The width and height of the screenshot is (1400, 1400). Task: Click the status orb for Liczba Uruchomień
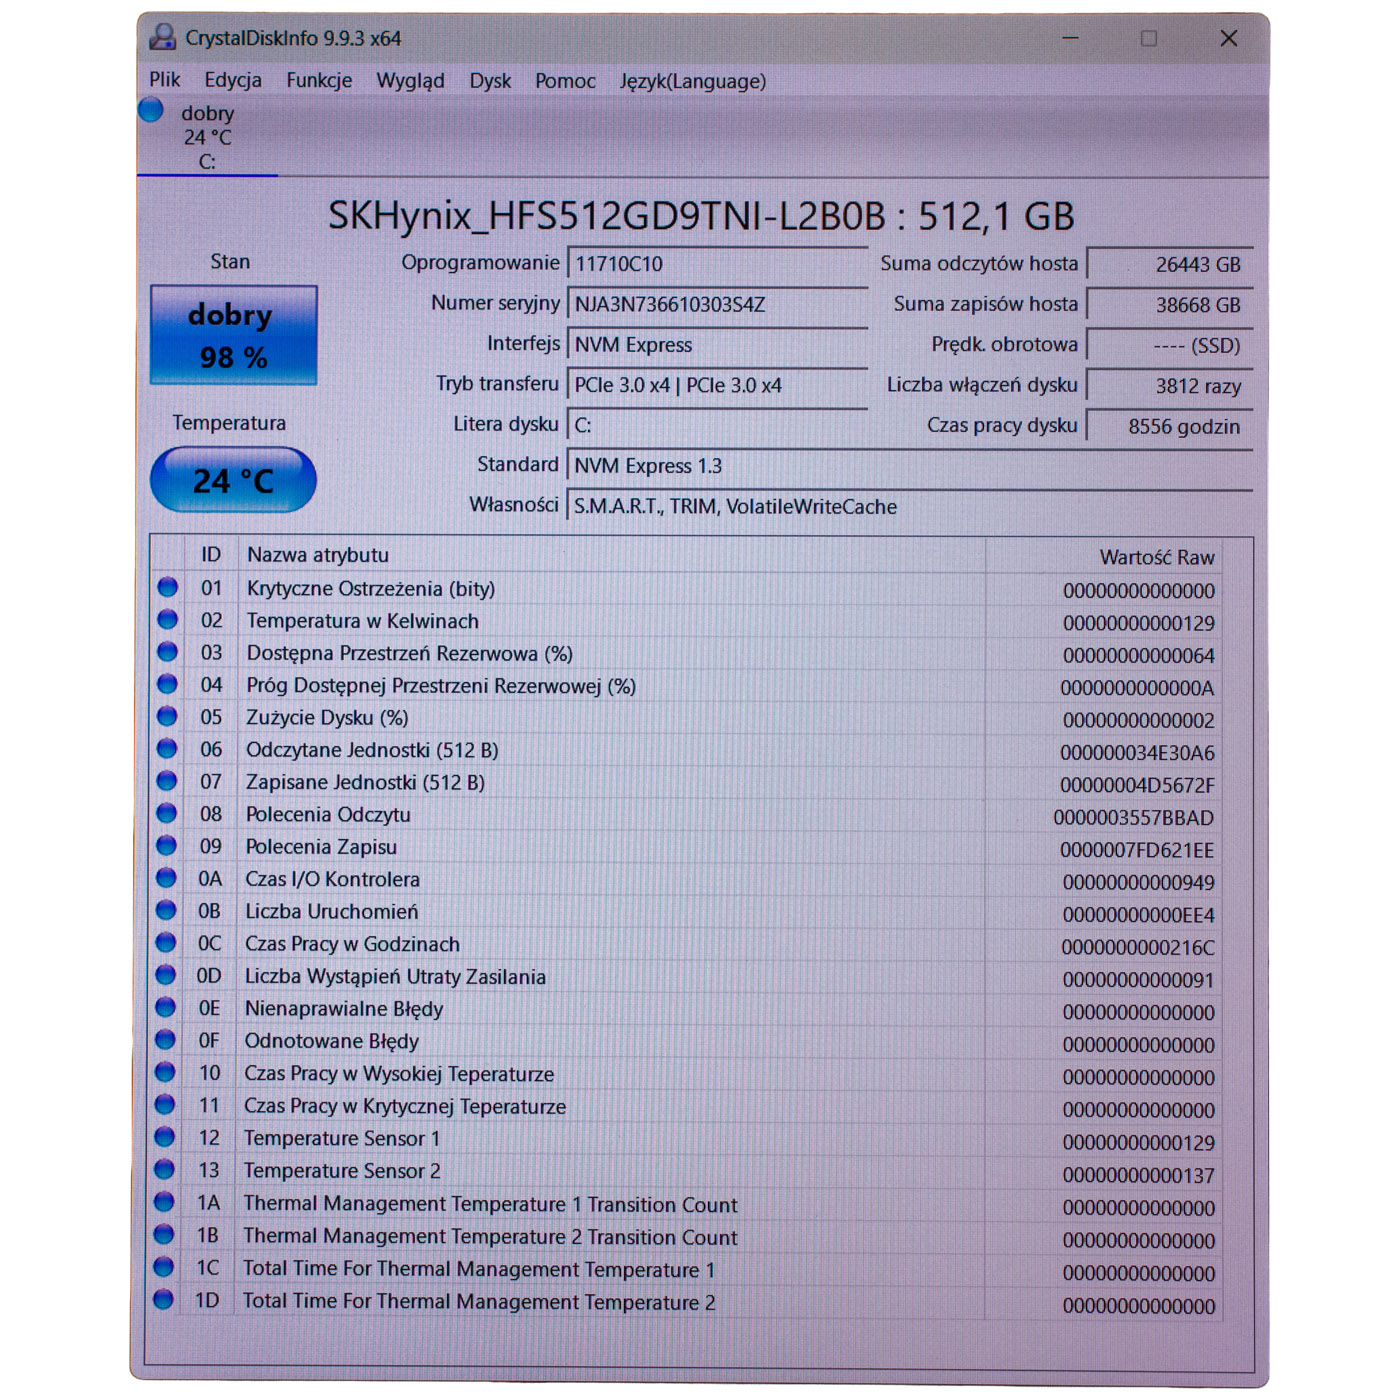[x=166, y=911]
